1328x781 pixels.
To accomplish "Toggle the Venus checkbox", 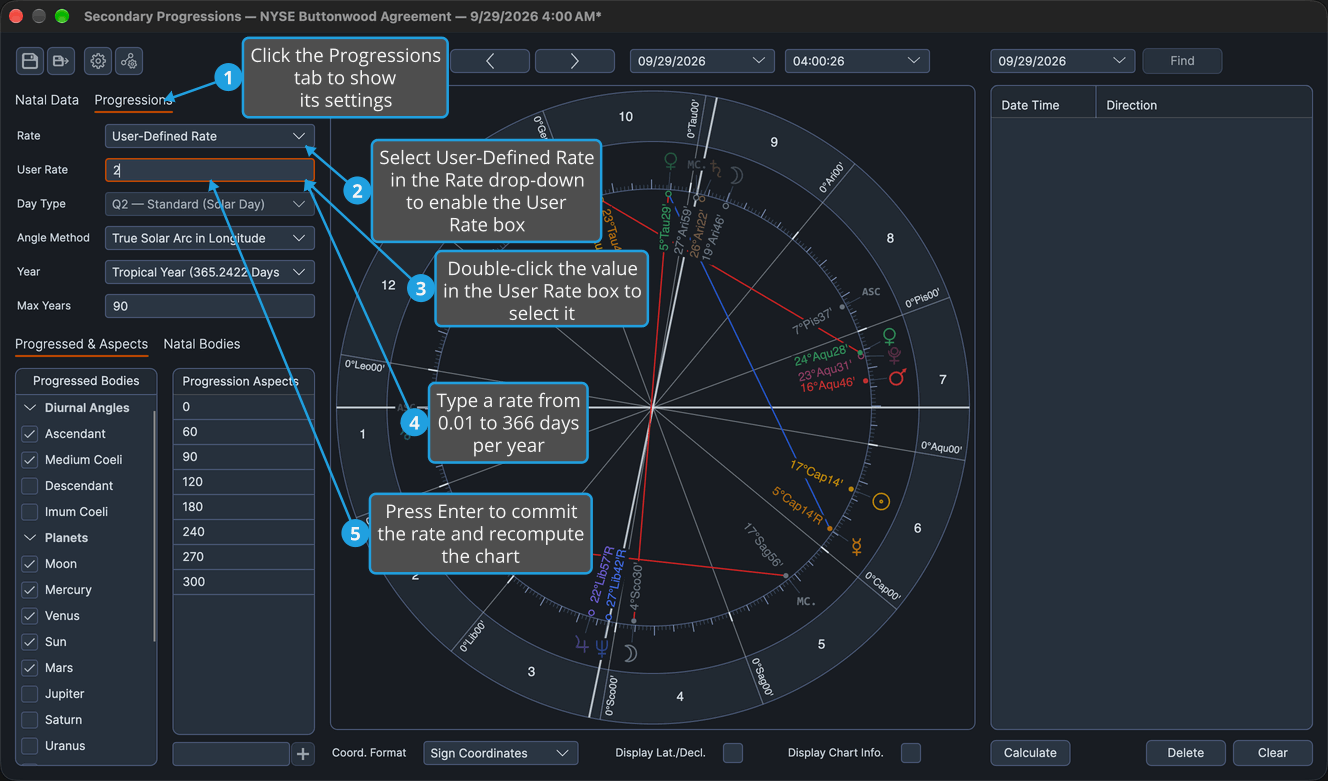I will point(30,616).
